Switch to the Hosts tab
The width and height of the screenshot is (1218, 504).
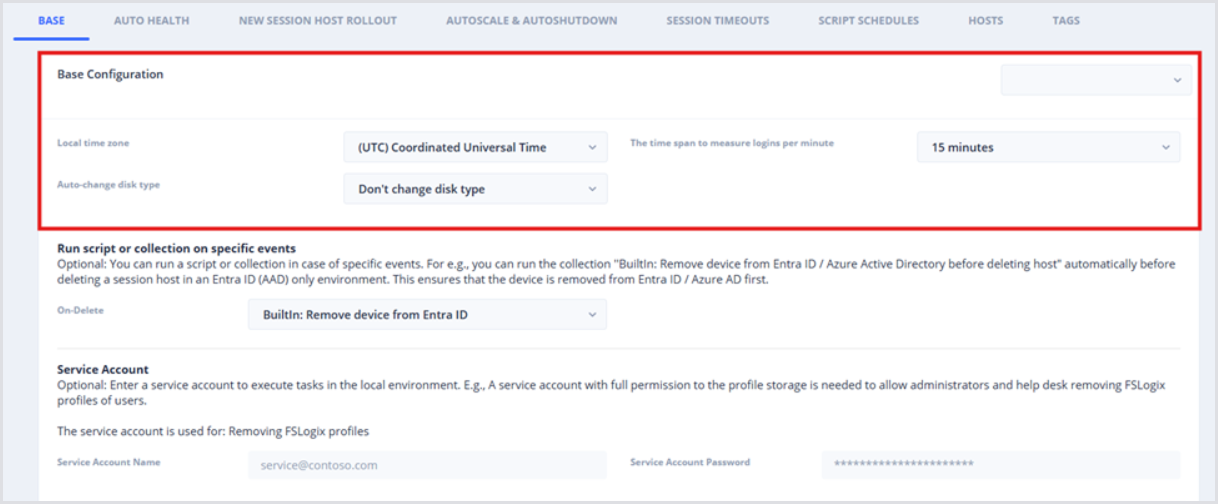point(985,20)
